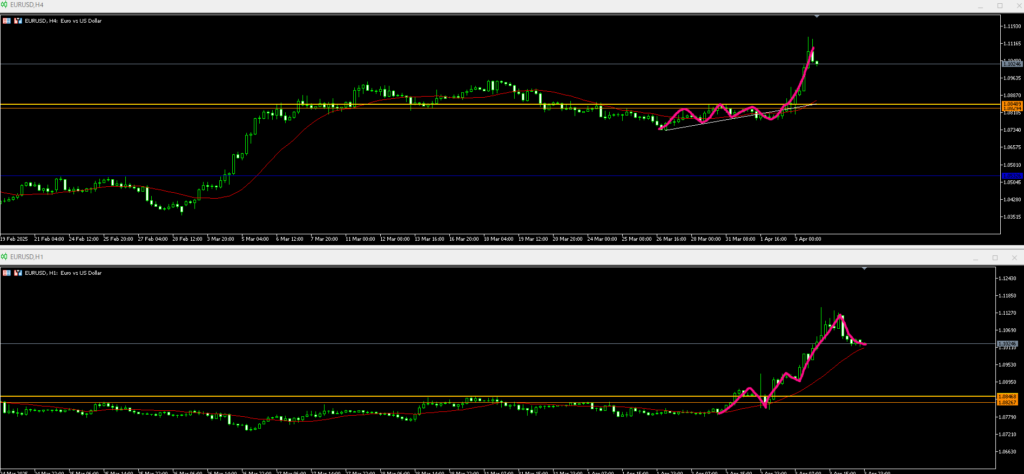Click the chart shift triangle in H4 chart
This screenshot has width=1024, height=474.
(817, 17)
